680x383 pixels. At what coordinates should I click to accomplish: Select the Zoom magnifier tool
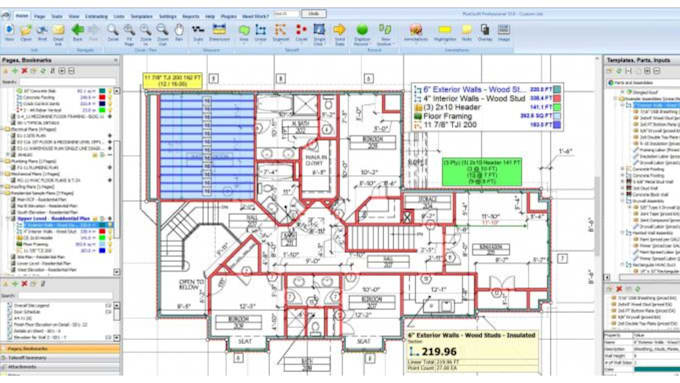[113, 29]
